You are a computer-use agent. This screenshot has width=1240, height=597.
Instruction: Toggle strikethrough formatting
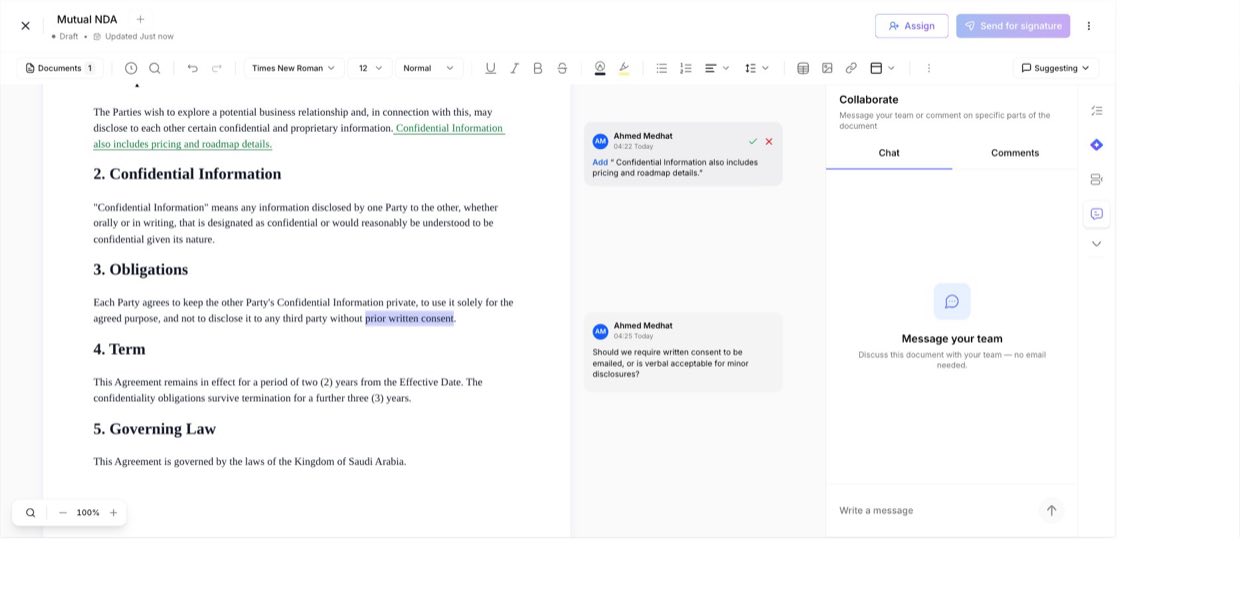click(562, 68)
